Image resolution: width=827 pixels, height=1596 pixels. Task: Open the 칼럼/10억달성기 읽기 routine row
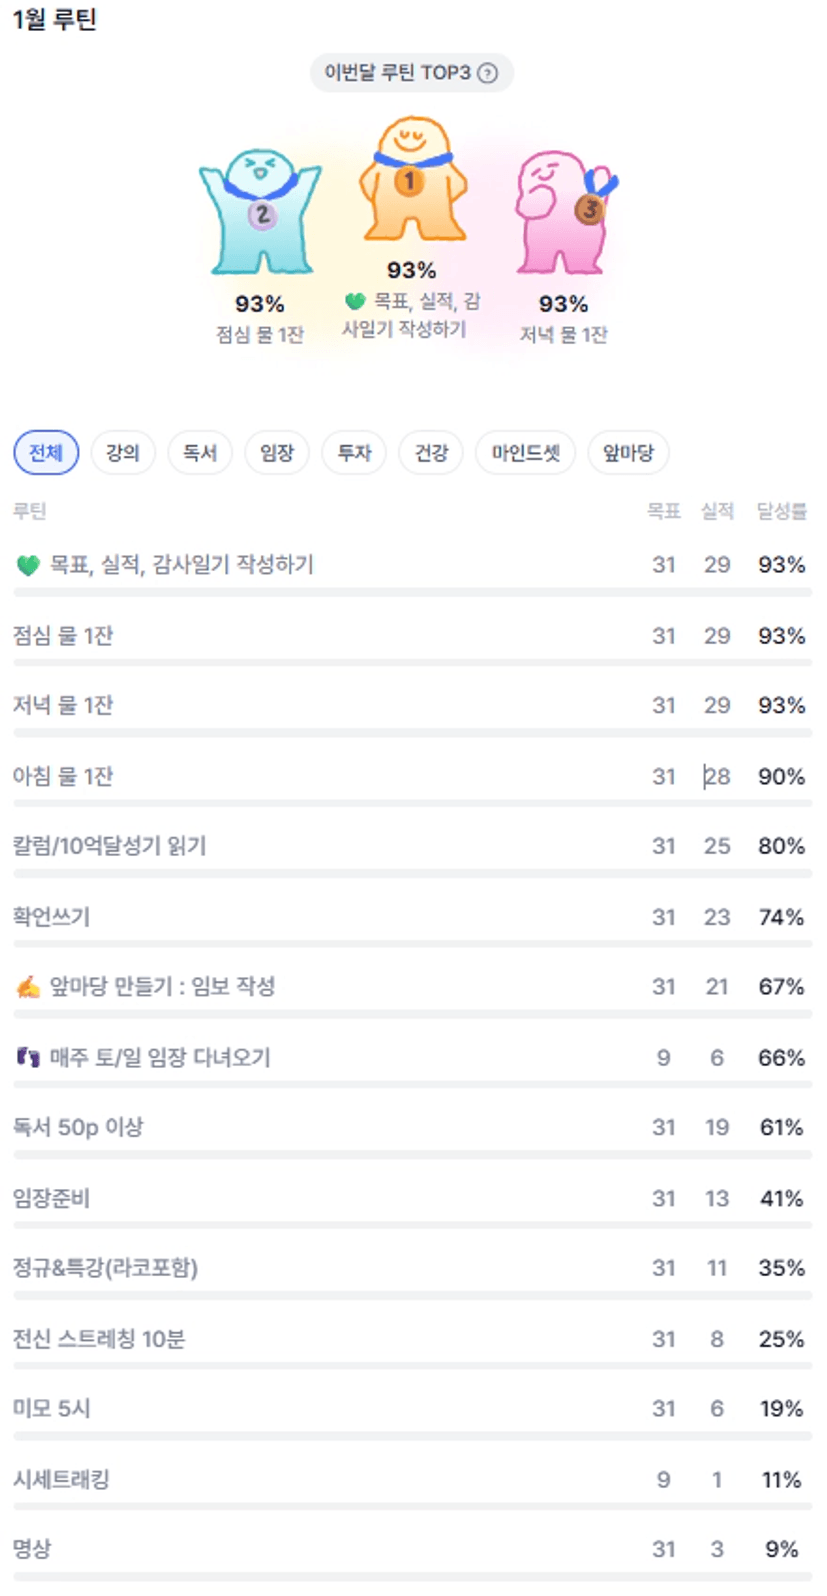click(x=110, y=846)
